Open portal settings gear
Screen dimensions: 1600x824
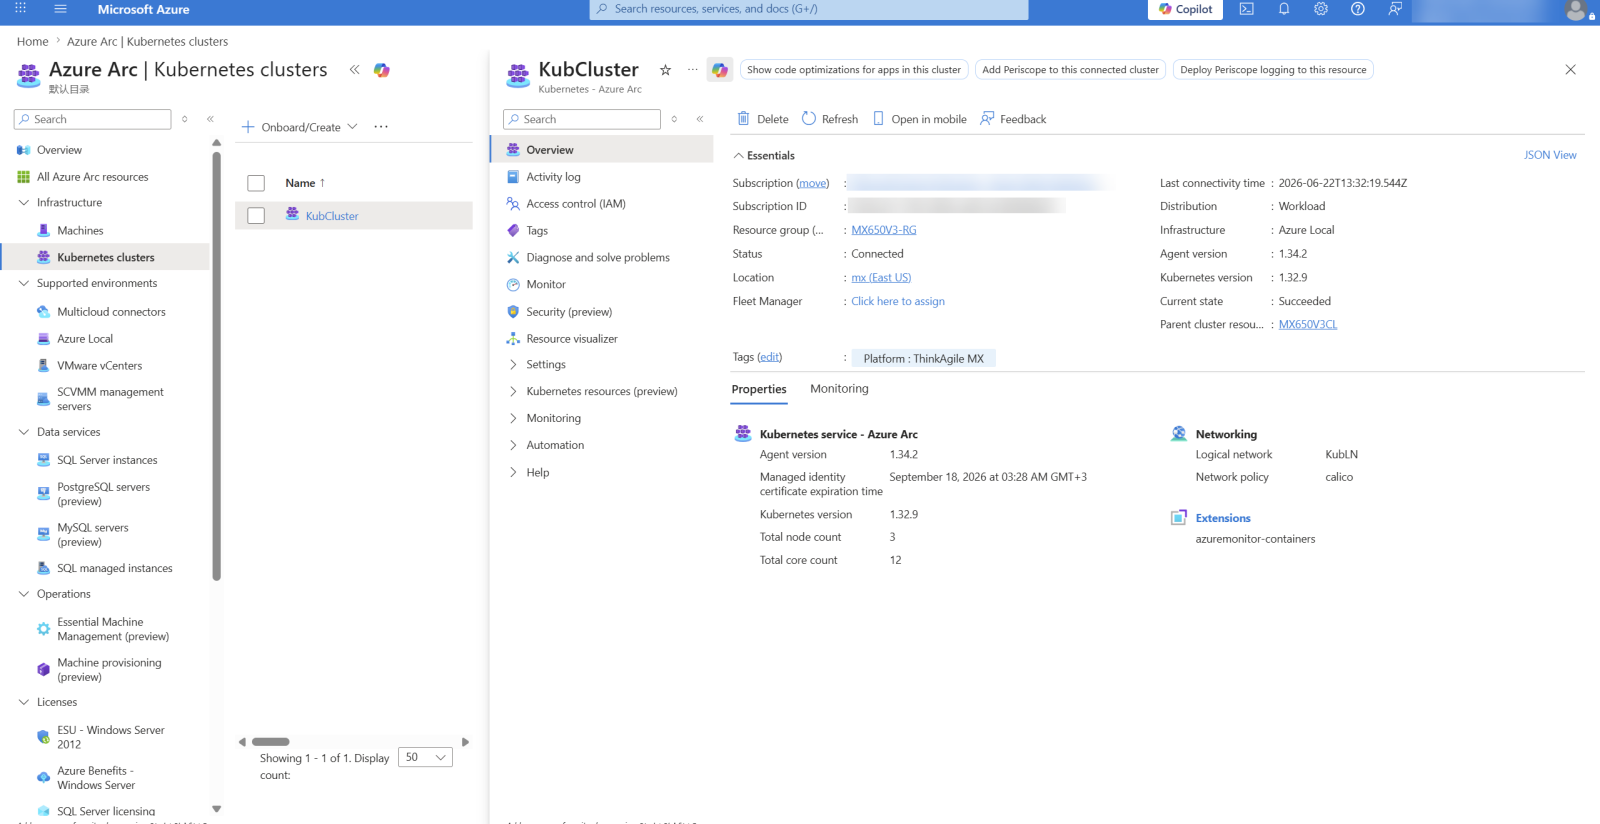tap(1321, 9)
